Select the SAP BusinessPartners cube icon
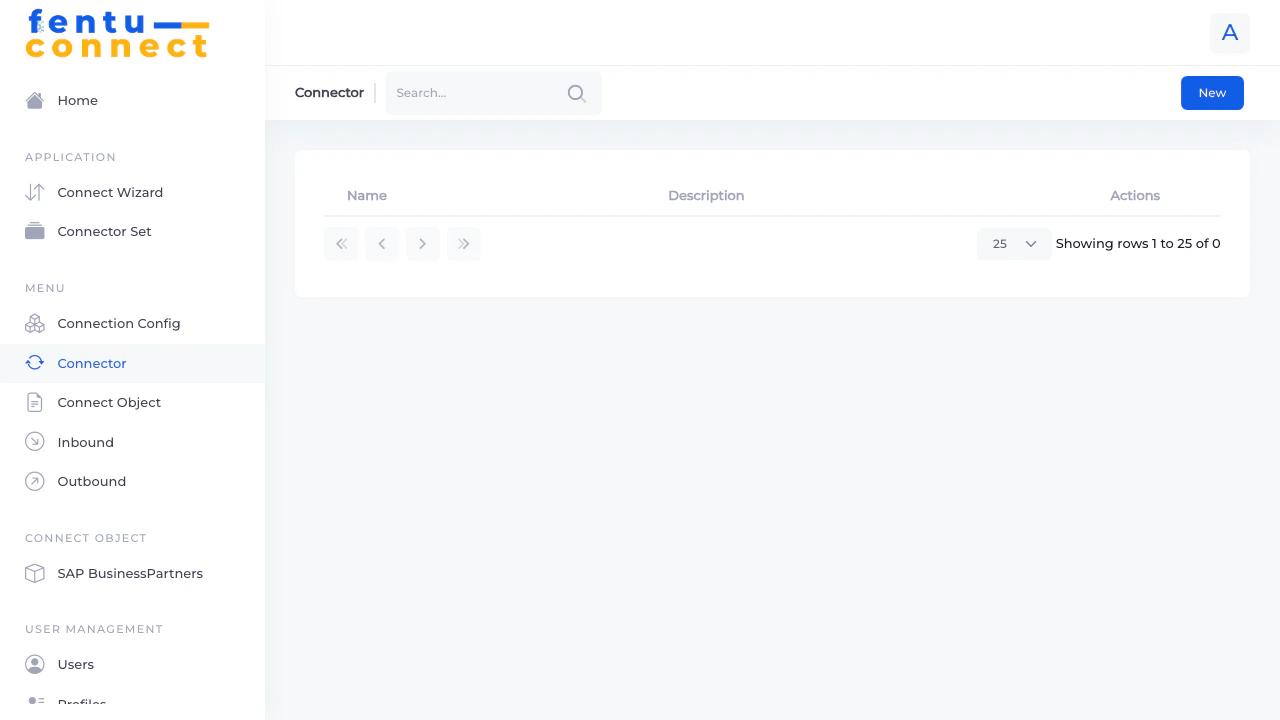The height and width of the screenshot is (720, 1280). 34,573
